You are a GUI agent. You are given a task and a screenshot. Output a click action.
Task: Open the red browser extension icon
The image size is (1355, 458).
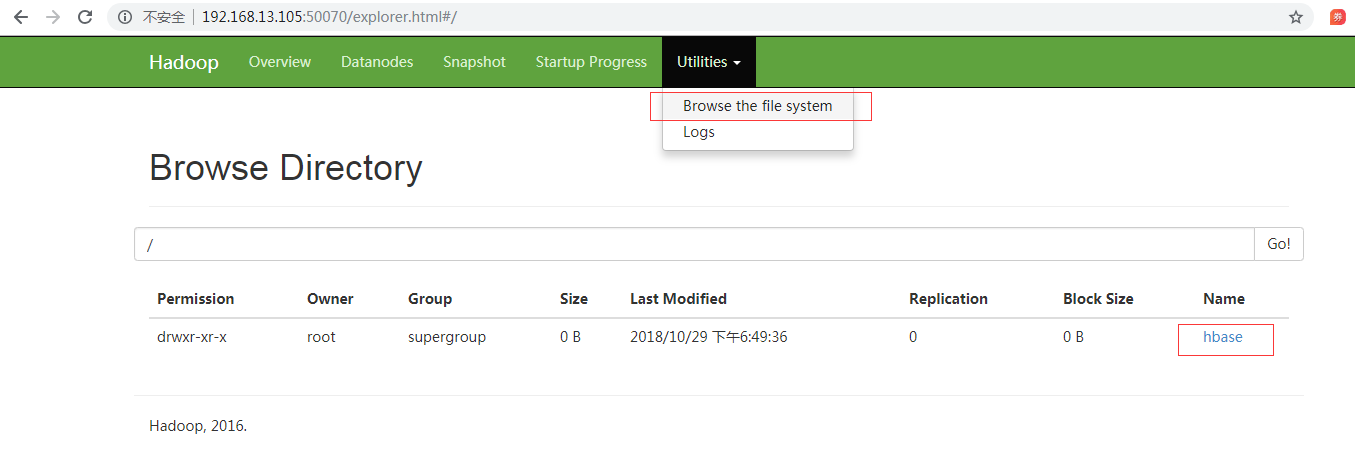point(1337,17)
